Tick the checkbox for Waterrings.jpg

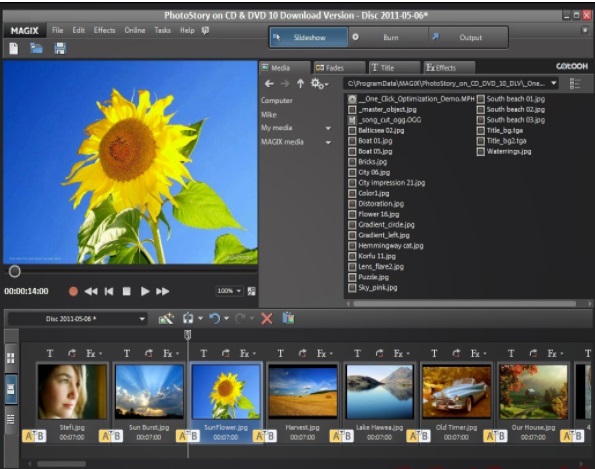tap(481, 151)
